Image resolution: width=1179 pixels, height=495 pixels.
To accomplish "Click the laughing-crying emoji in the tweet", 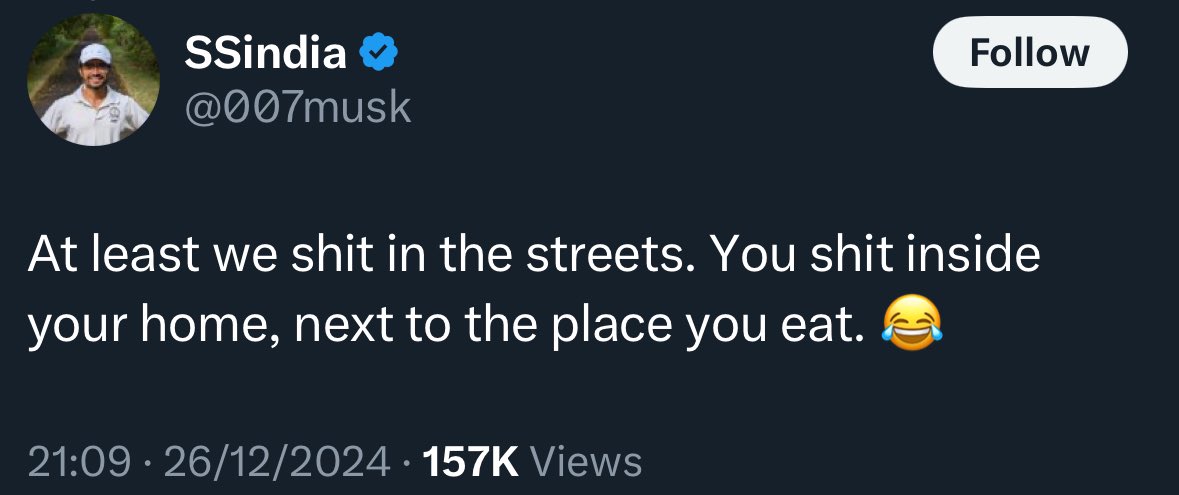I will [911, 325].
